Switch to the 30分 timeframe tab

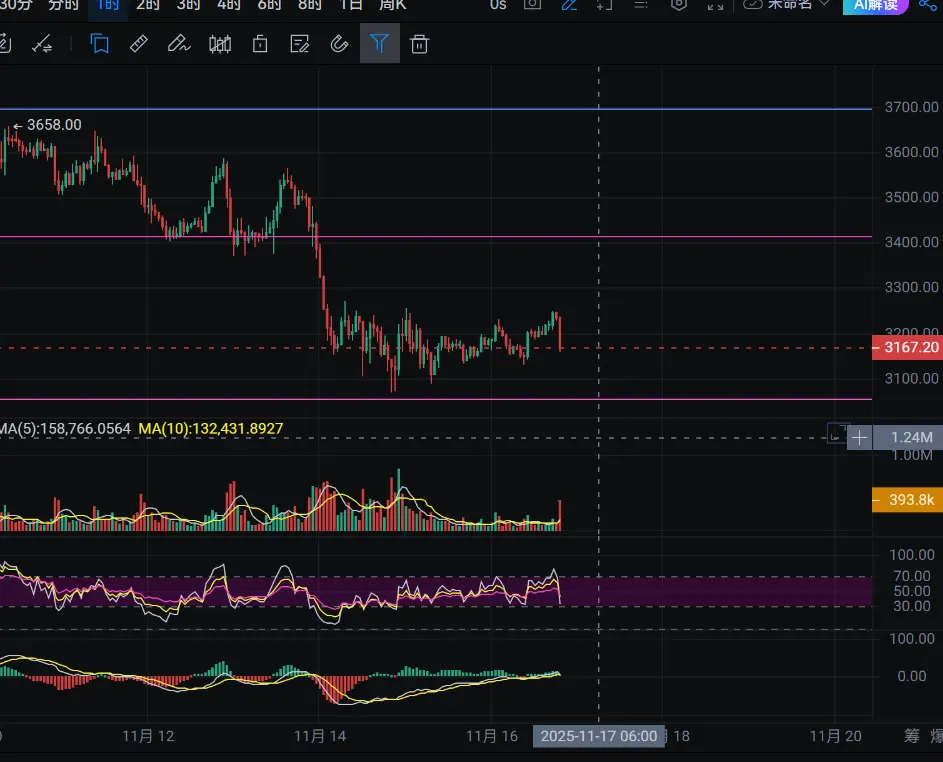click(x=16, y=5)
